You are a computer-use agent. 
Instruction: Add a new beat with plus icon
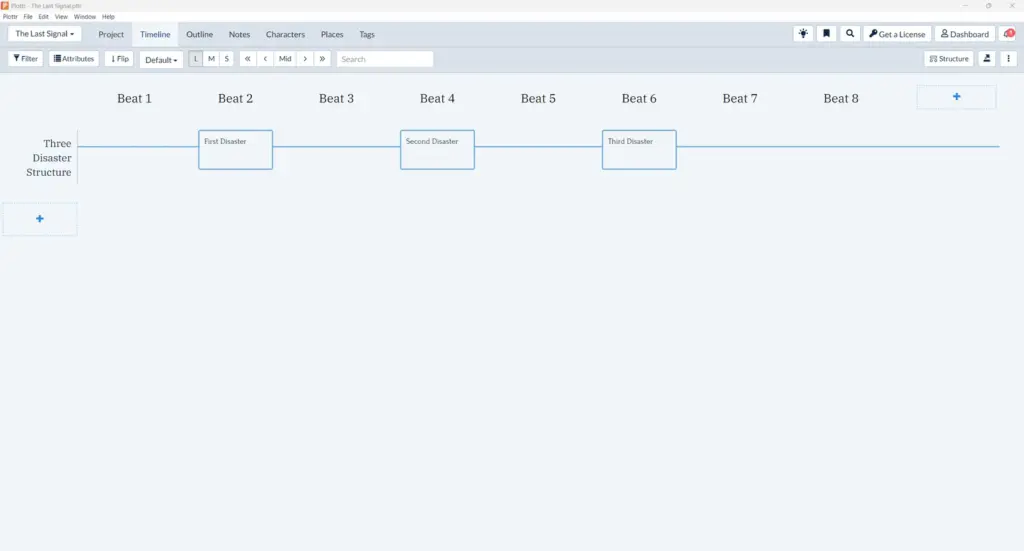pos(956,97)
